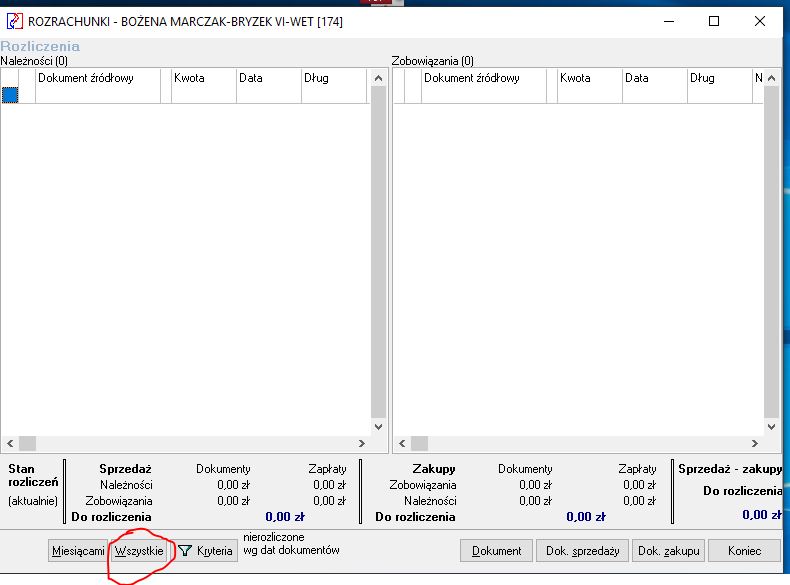The height and width of the screenshot is (585, 790).
Task: Select Dług column header in Zobowiązania table
Action: click(x=718, y=79)
